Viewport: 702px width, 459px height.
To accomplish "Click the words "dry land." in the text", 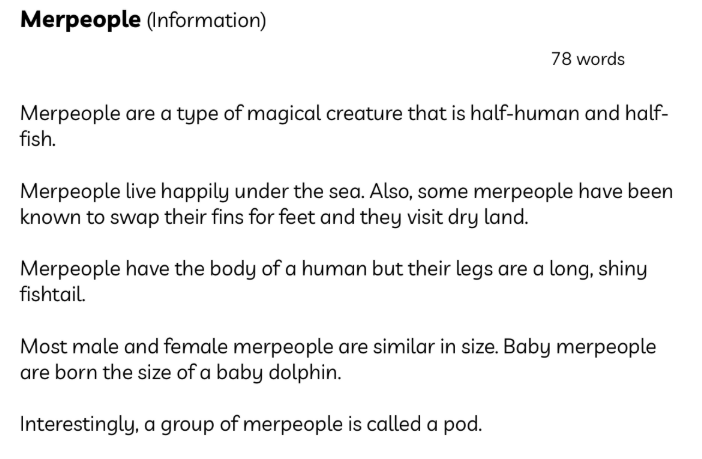I will tap(490, 215).
